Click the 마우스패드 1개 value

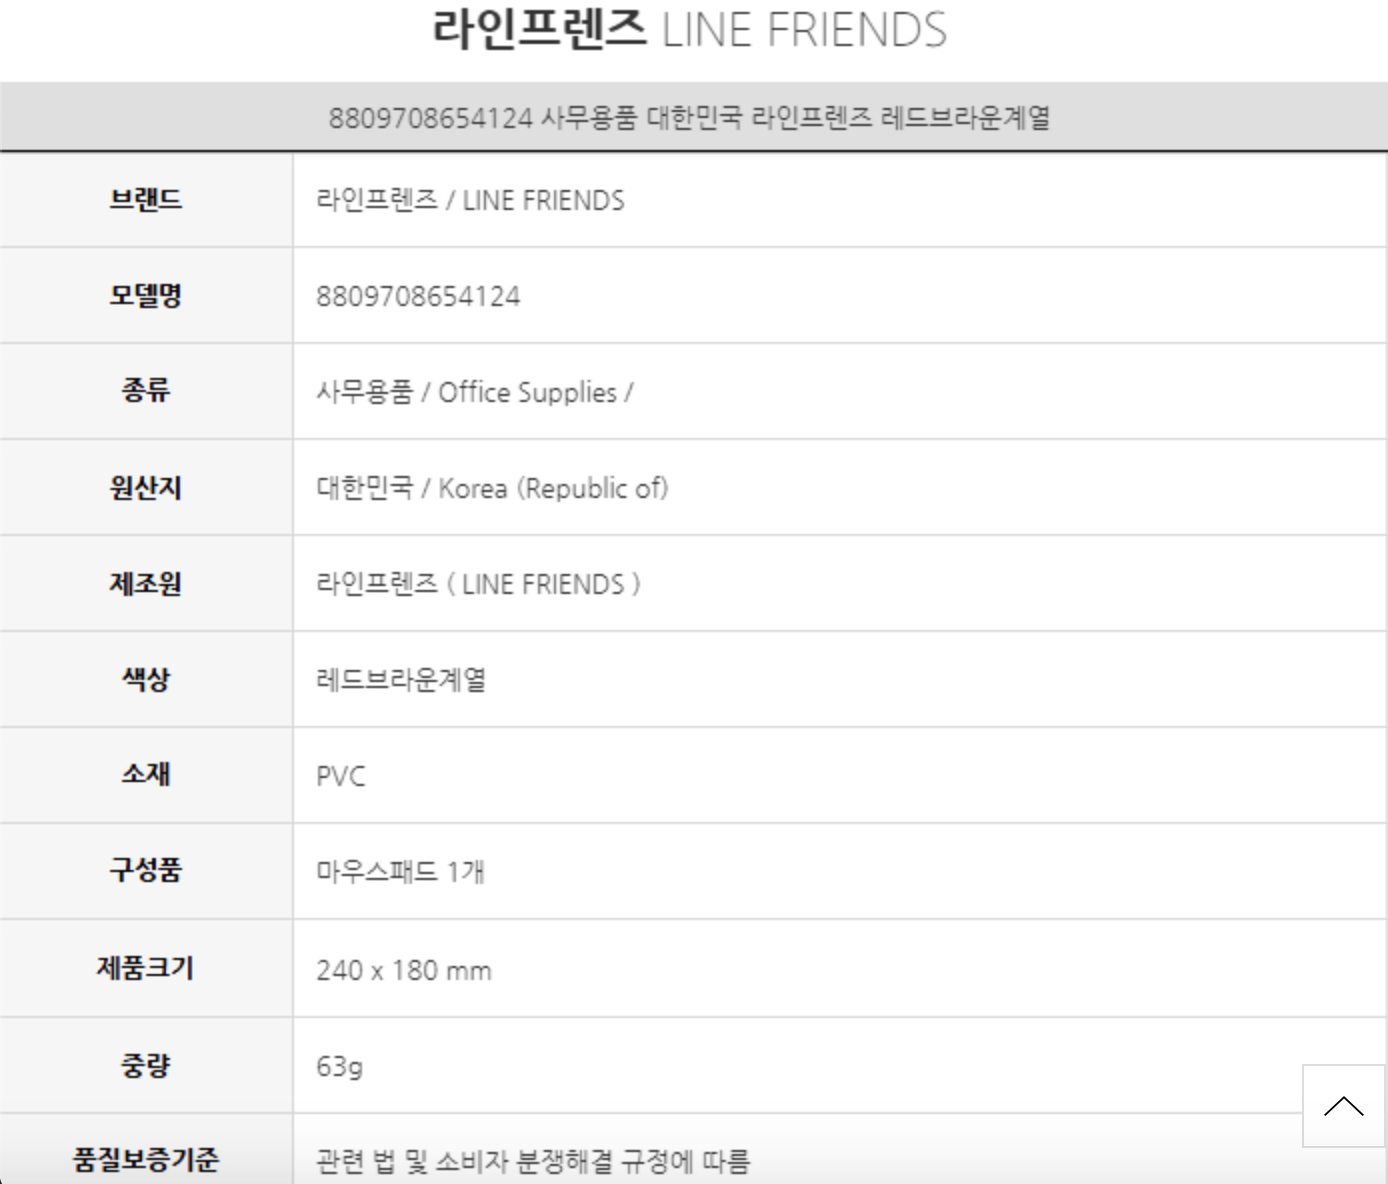(400, 872)
